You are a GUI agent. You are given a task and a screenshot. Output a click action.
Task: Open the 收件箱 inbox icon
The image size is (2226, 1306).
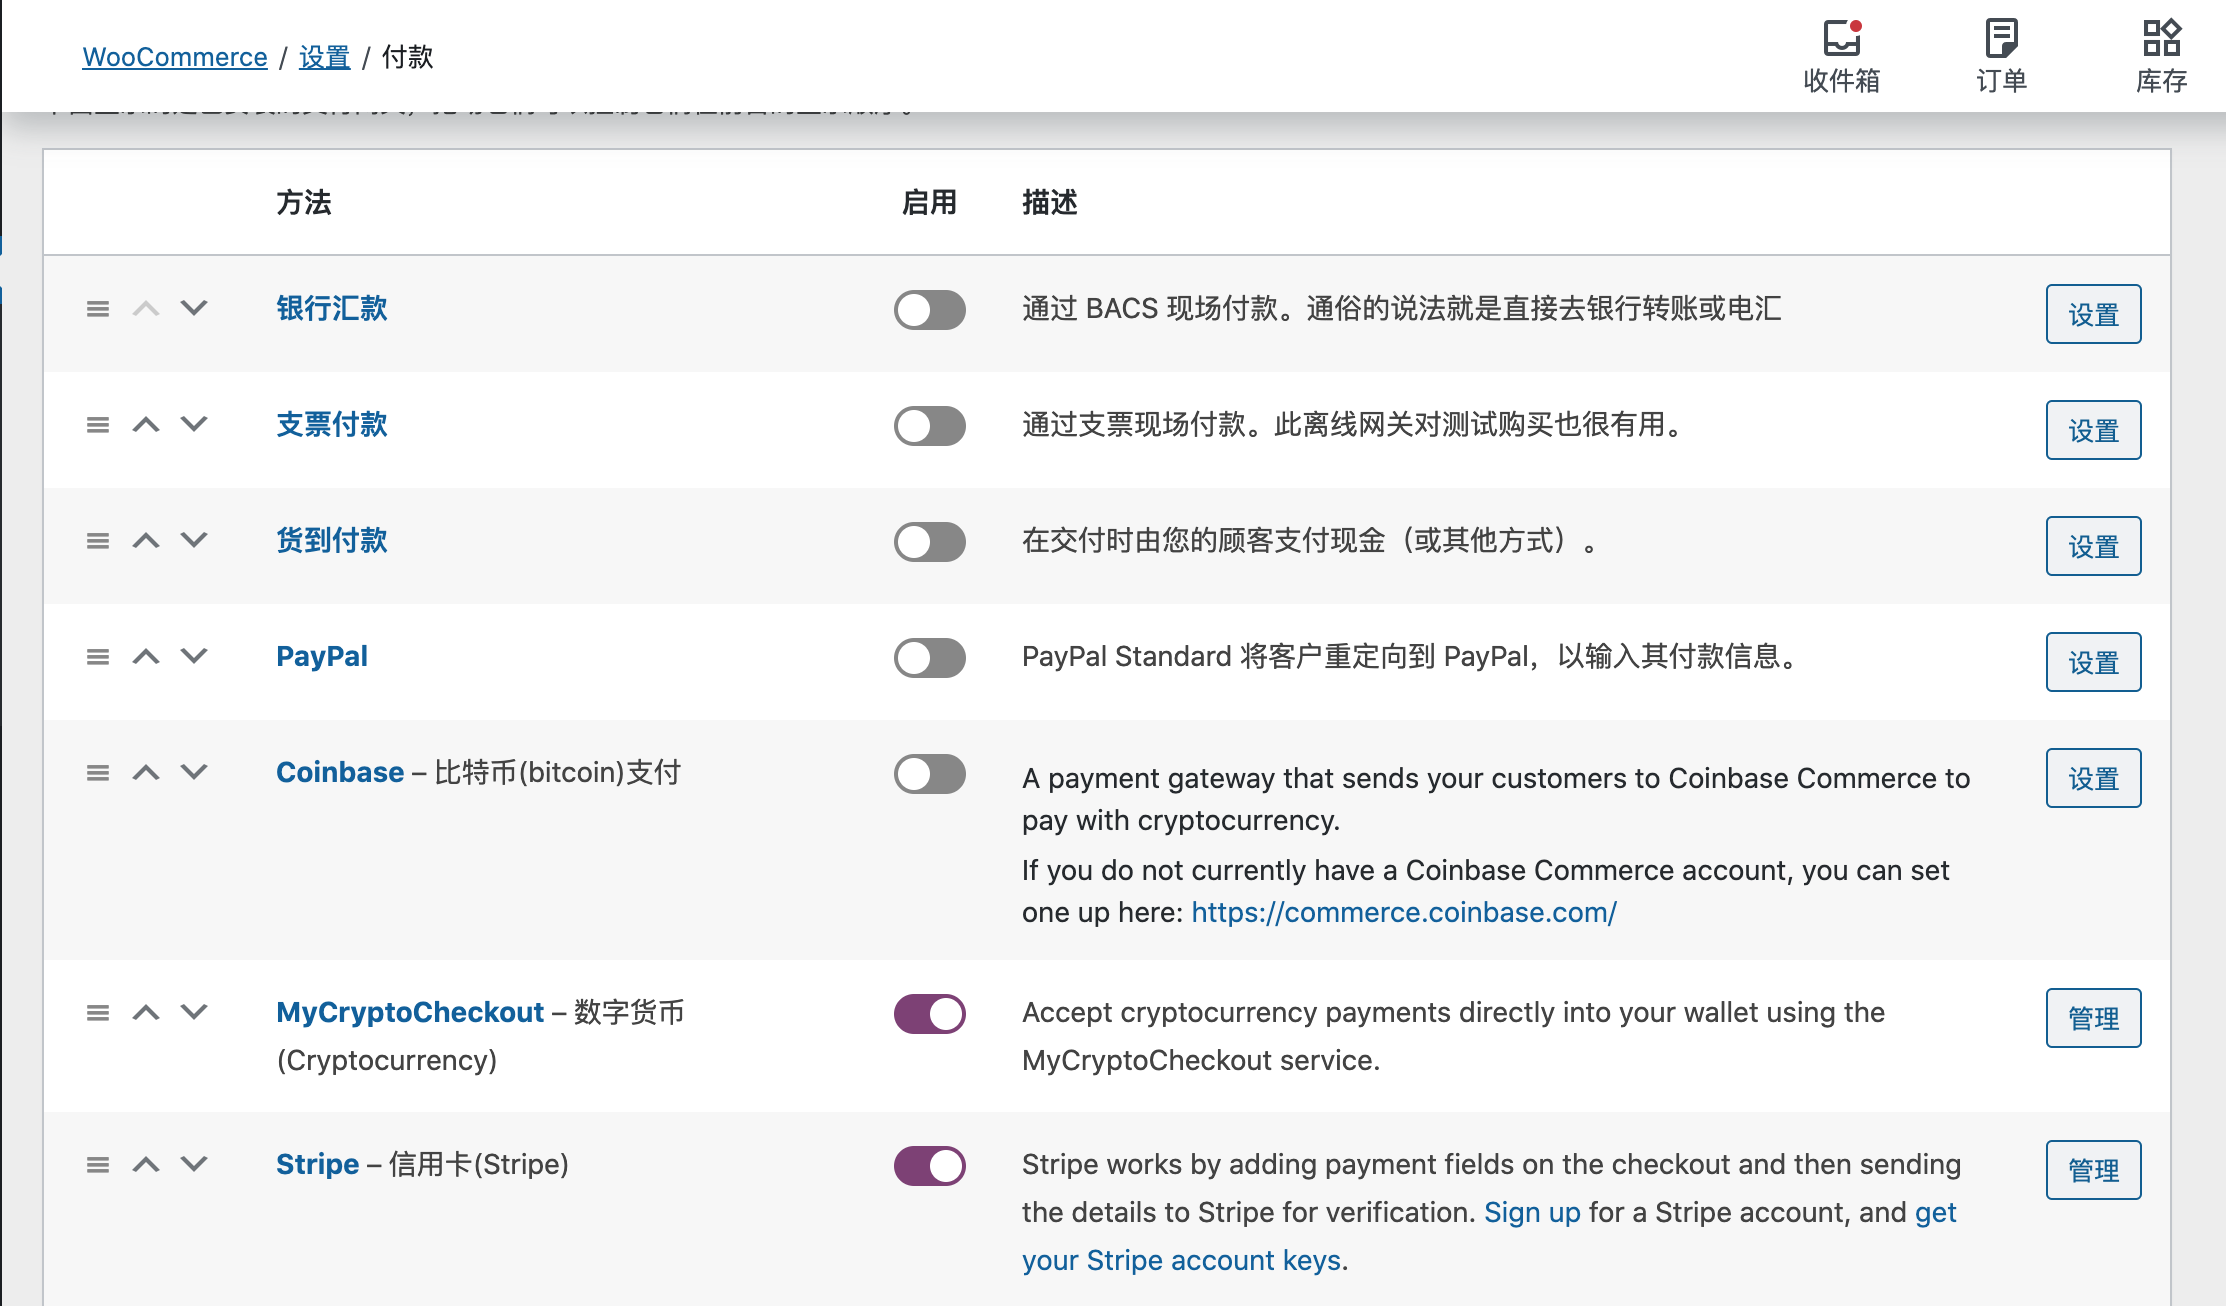pos(1841,56)
